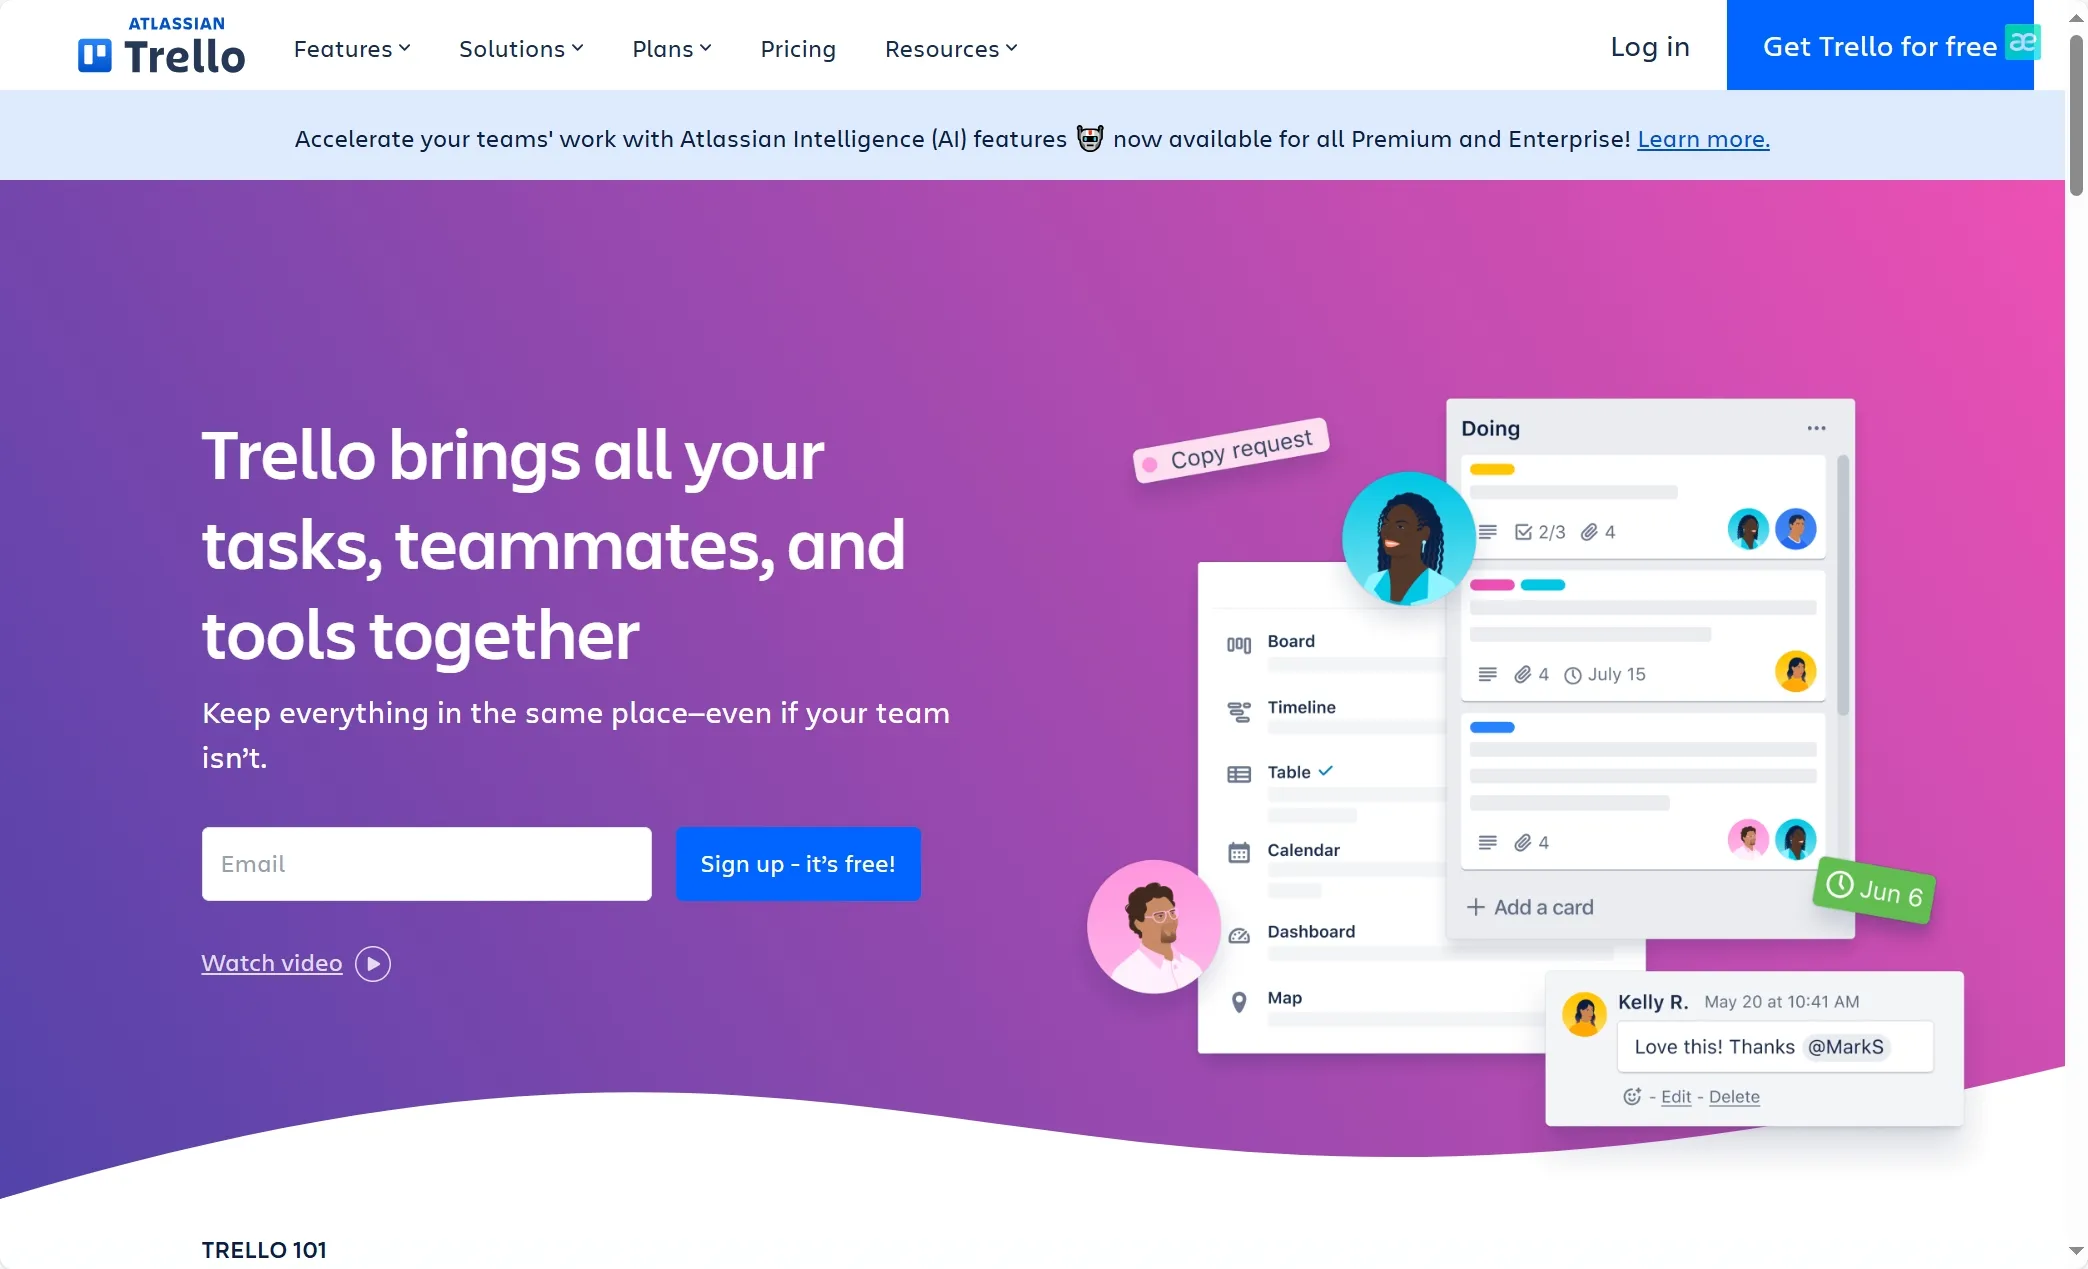This screenshot has width=2088, height=1269.
Task: Click the Pricing menu item
Action: (x=798, y=48)
